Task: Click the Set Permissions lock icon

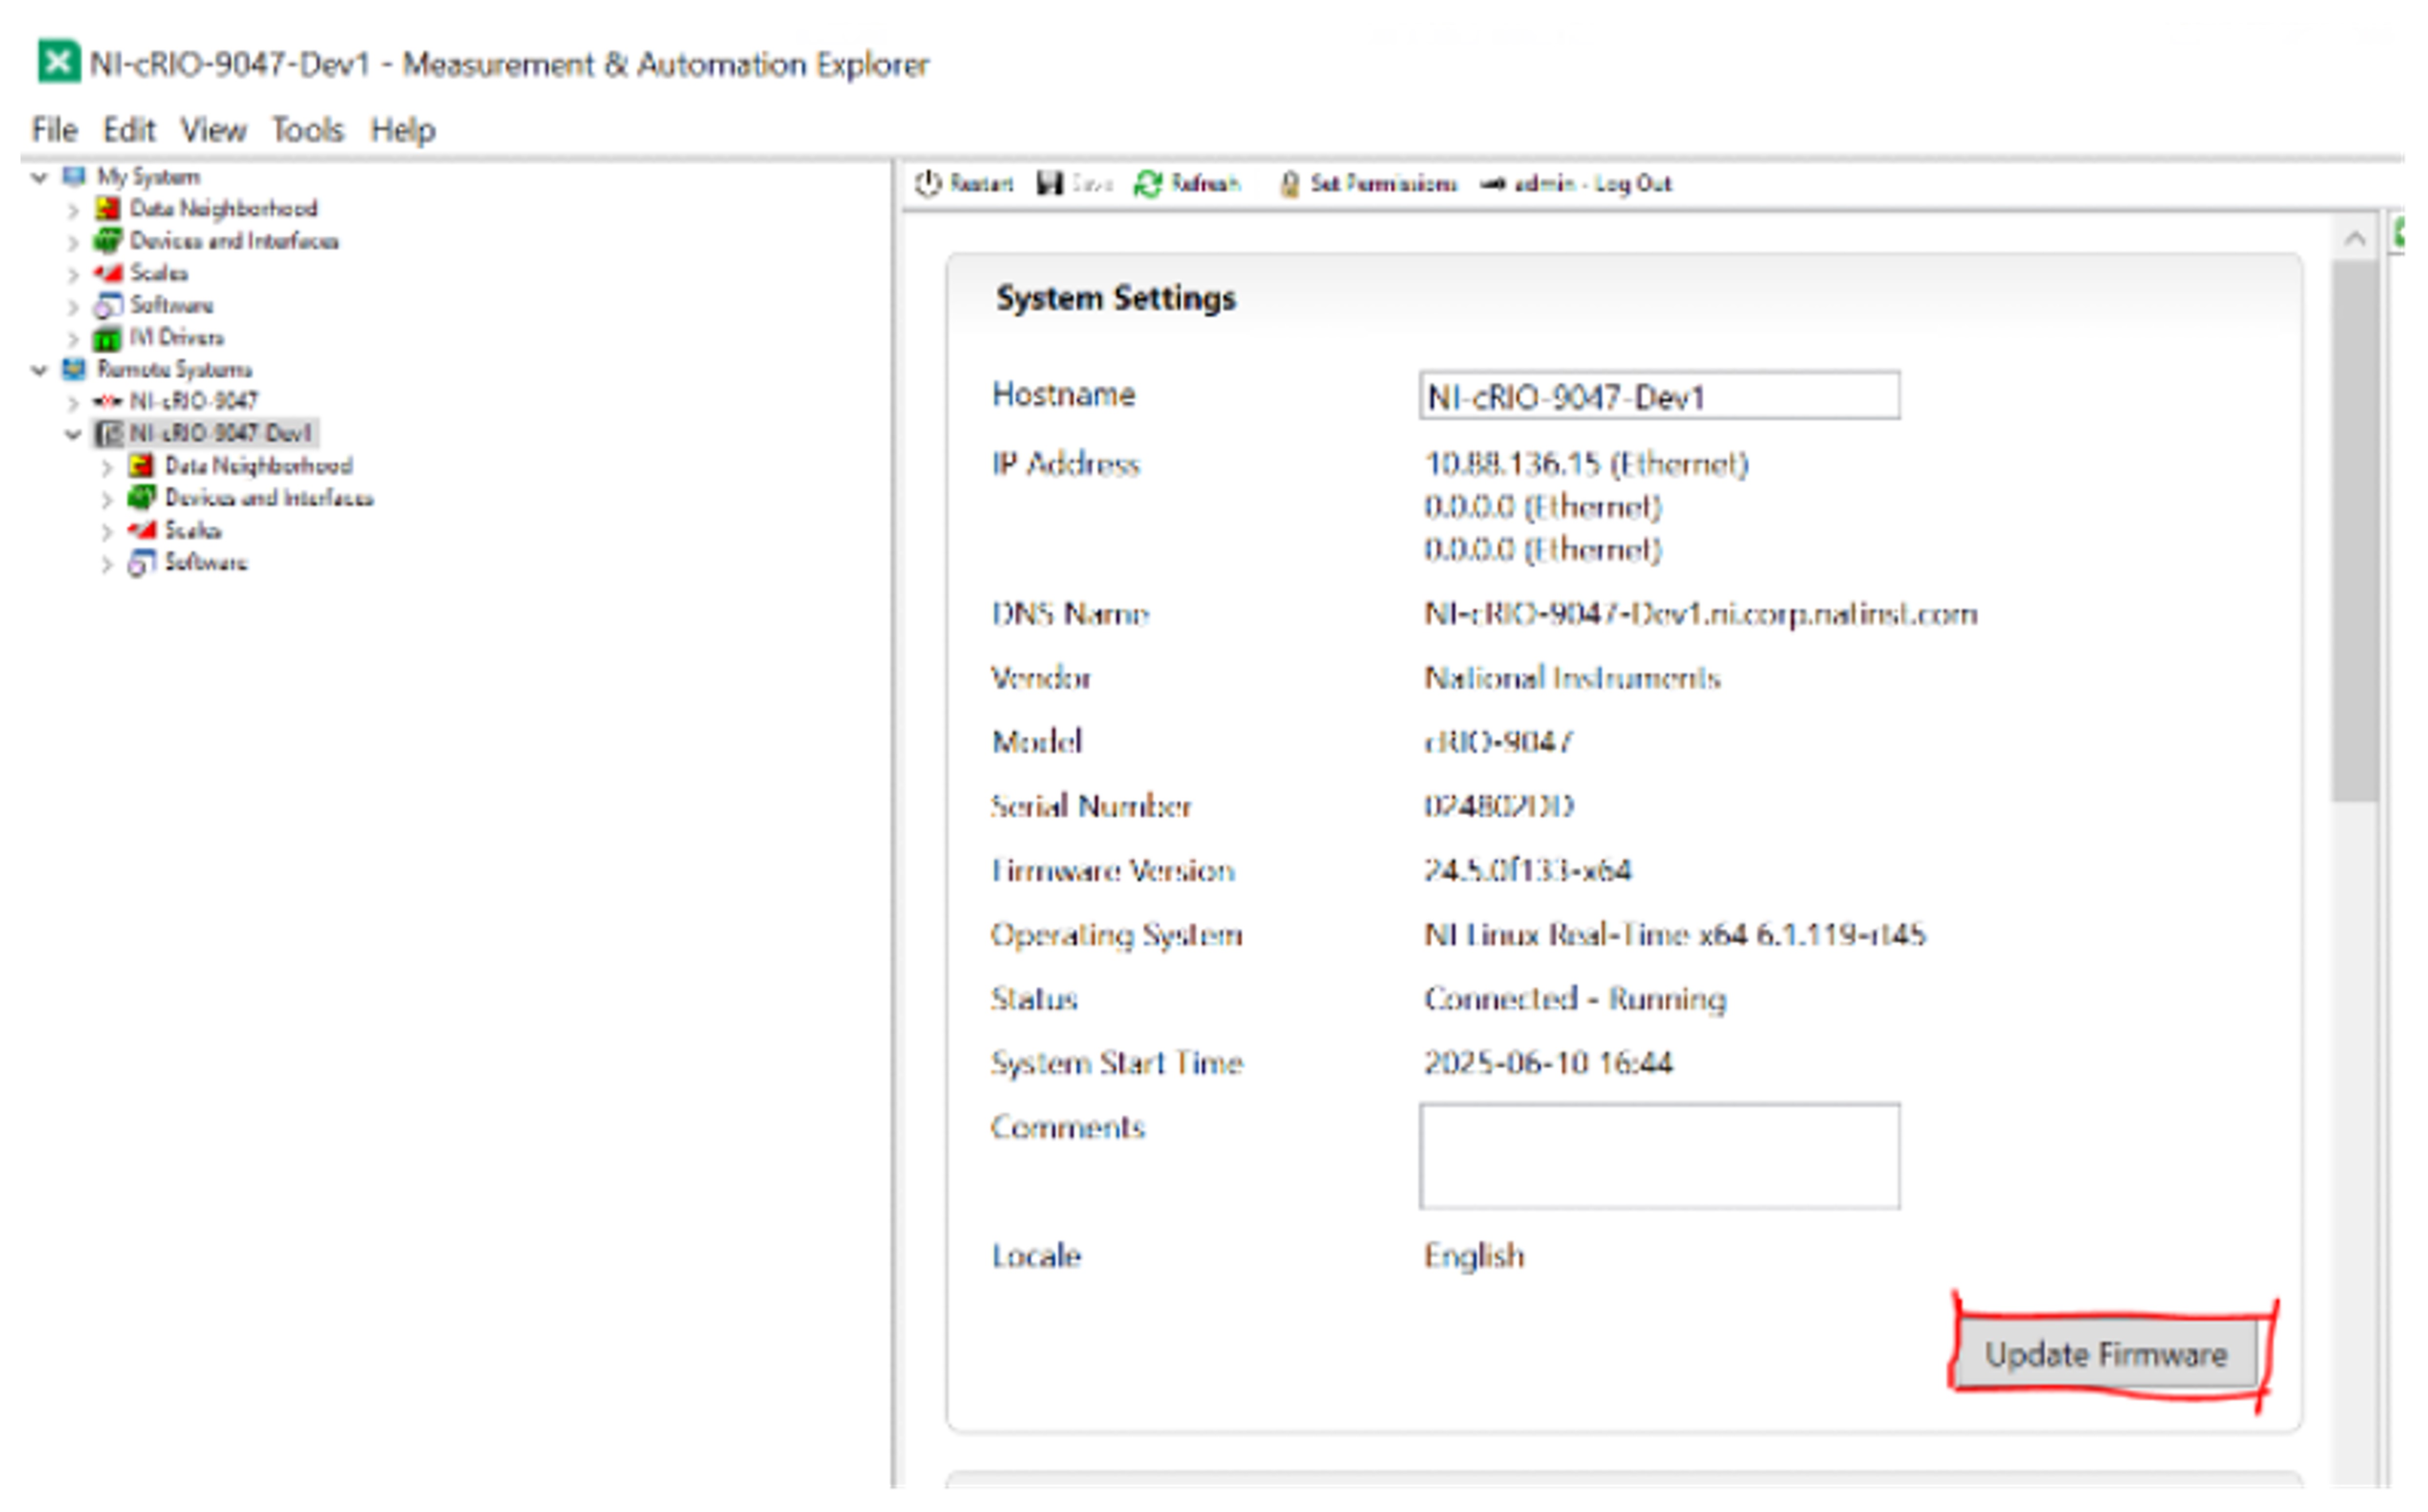Action: pos(1290,184)
